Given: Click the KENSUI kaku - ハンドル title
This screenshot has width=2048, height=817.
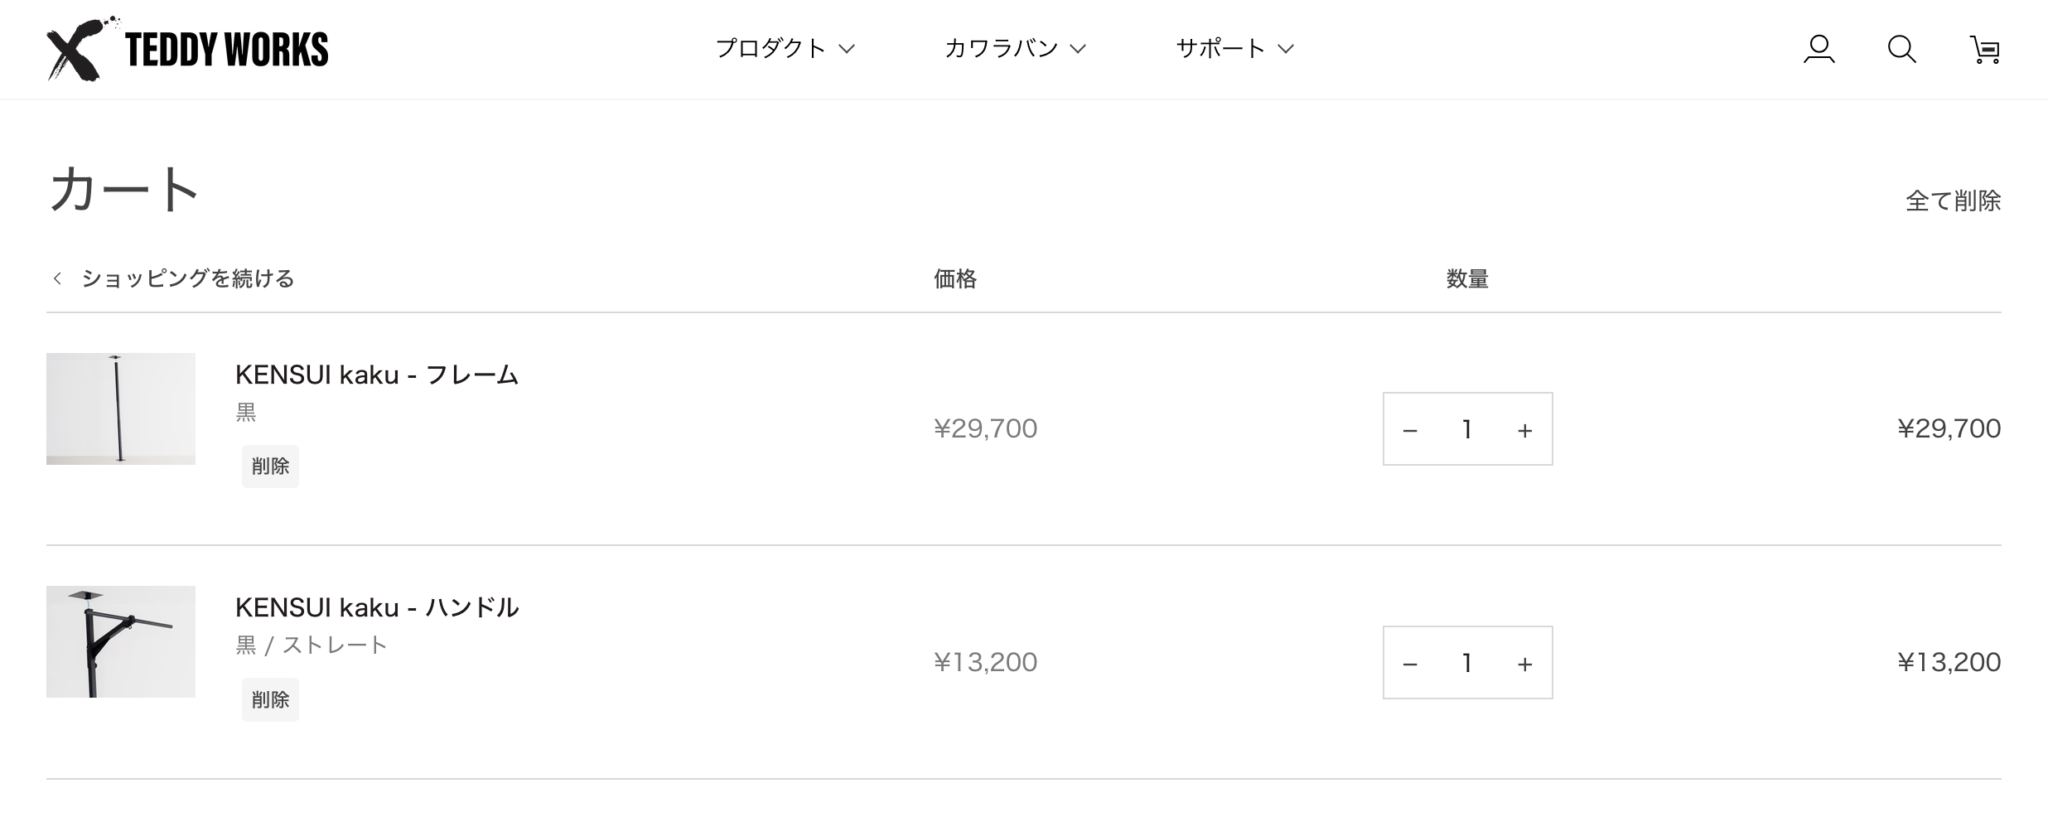Looking at the screenshot, I should coord(376,607).
